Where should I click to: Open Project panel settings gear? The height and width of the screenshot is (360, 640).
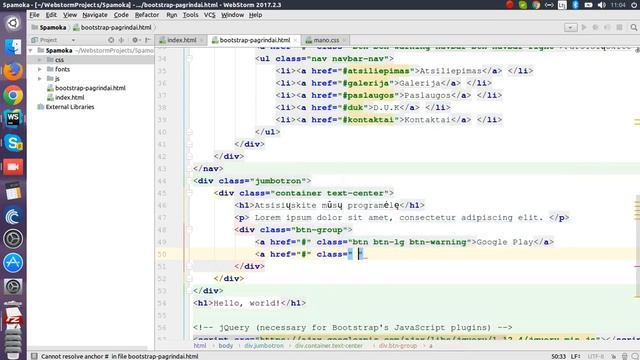coord(135,40)
